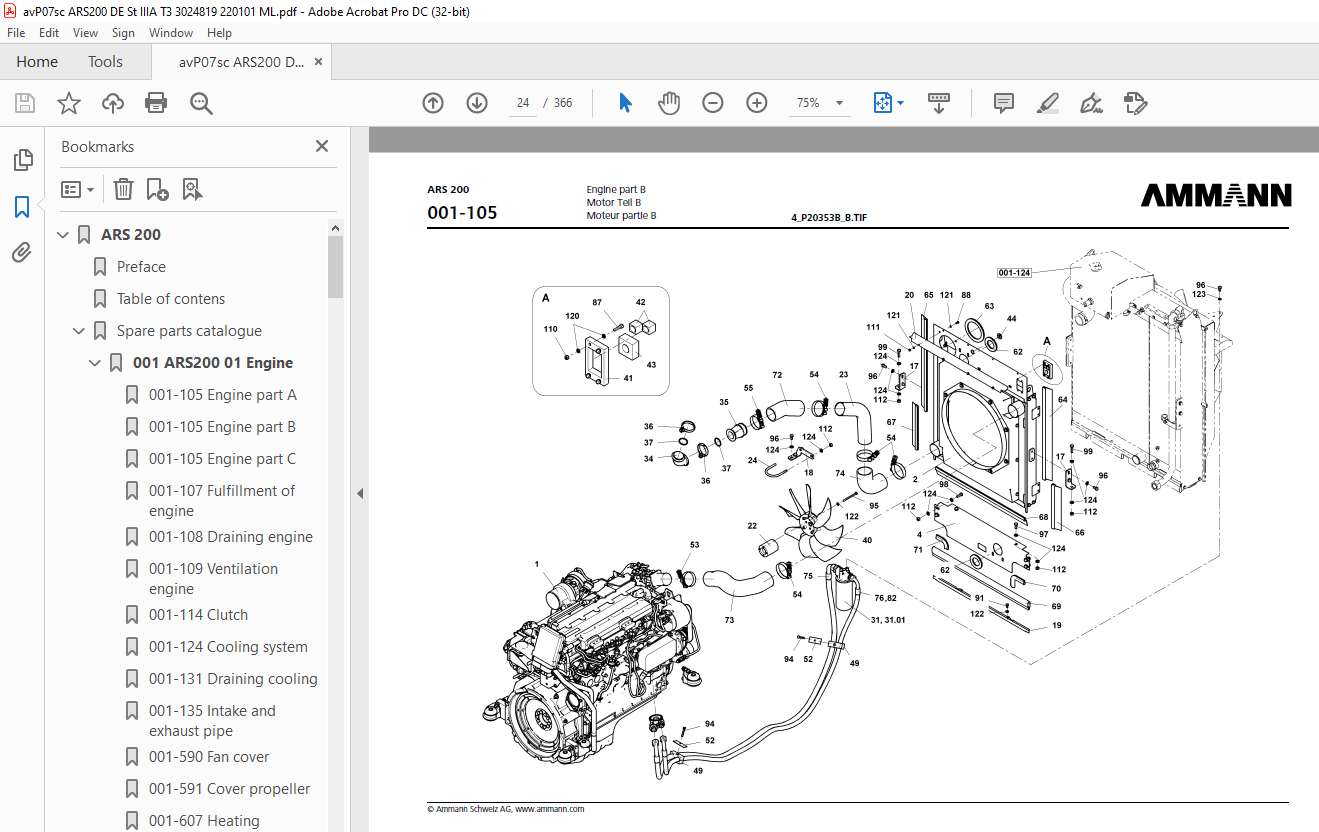Select the arrow Selection tool
The image size is (1319, 832).
point(625,103)
